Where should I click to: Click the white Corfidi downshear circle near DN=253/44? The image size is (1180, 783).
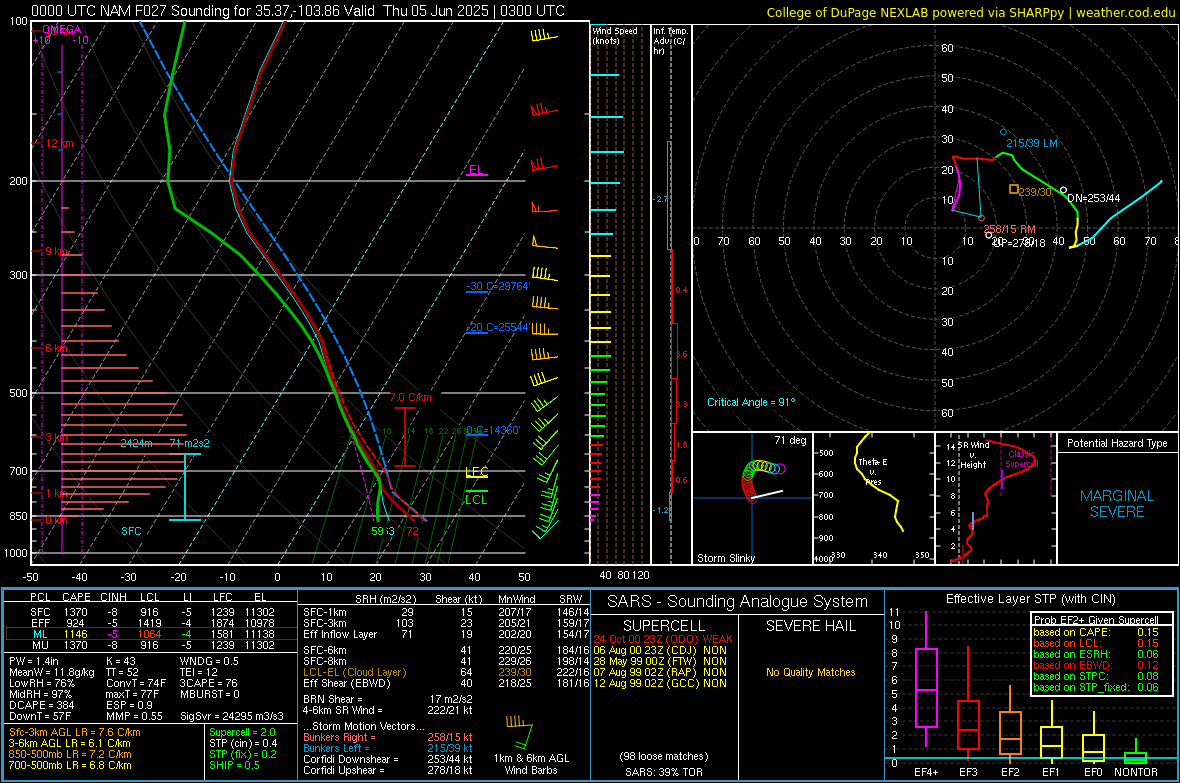click(x=1063, y=190)
